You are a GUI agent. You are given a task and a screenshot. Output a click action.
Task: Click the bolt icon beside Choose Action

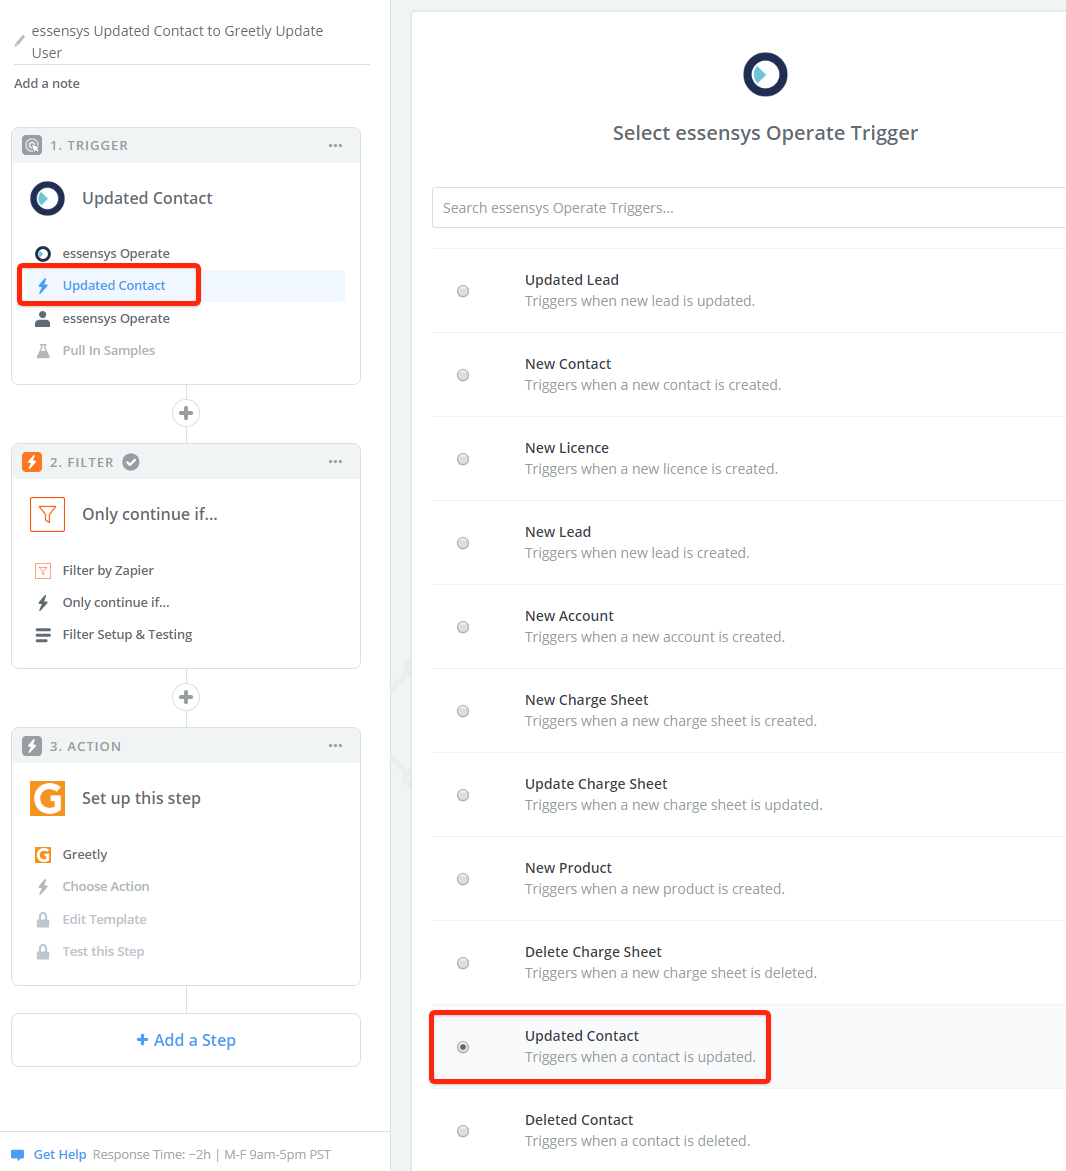pos(43,886)
